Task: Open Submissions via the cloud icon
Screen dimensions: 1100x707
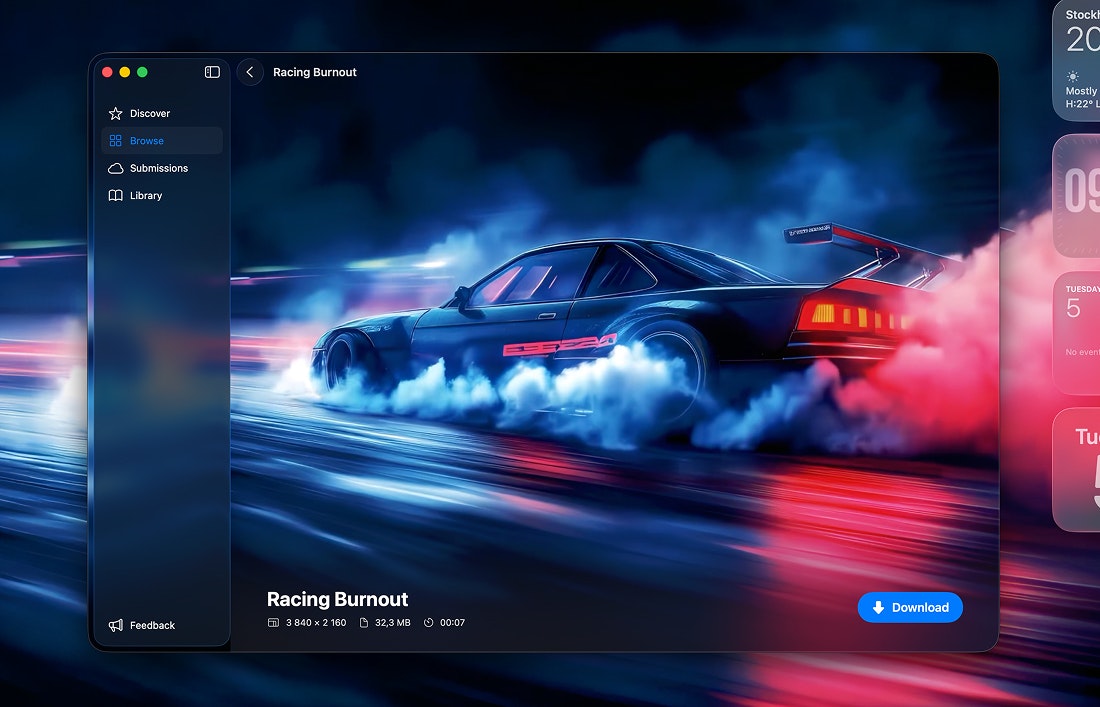Action: click(x=116, y=168)
